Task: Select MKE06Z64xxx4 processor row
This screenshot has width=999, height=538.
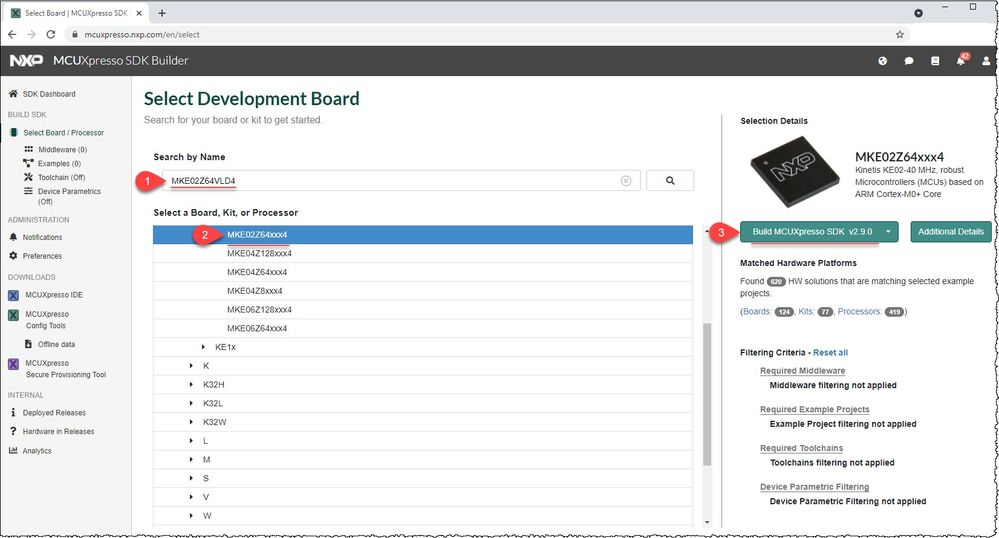Action: [x=422, y=328]
